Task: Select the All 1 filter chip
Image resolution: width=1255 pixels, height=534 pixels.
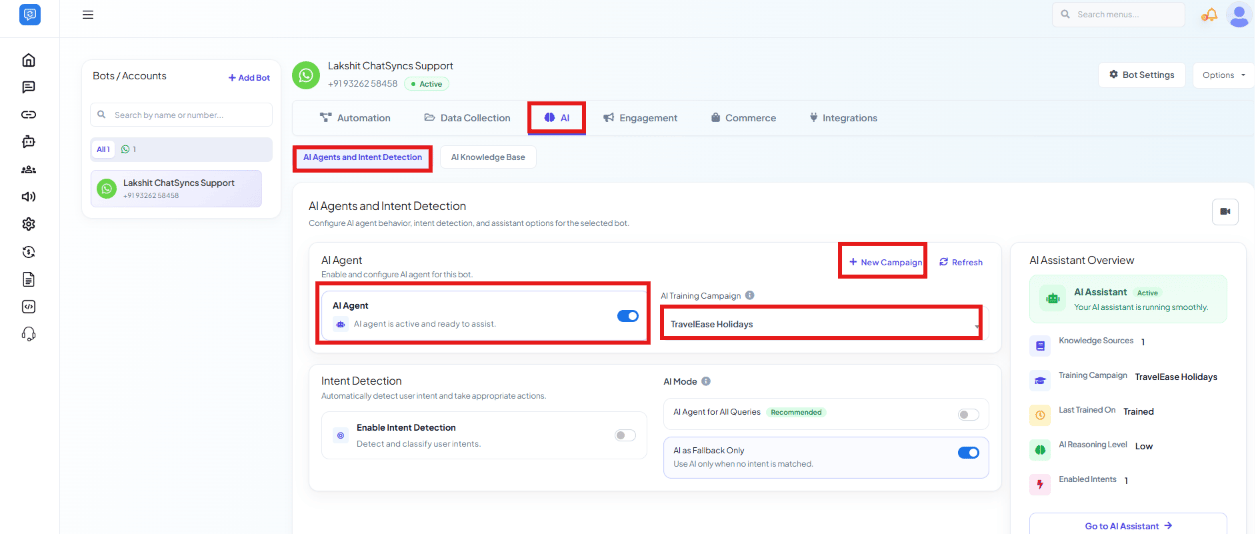Action: click(x=103, y=149)
